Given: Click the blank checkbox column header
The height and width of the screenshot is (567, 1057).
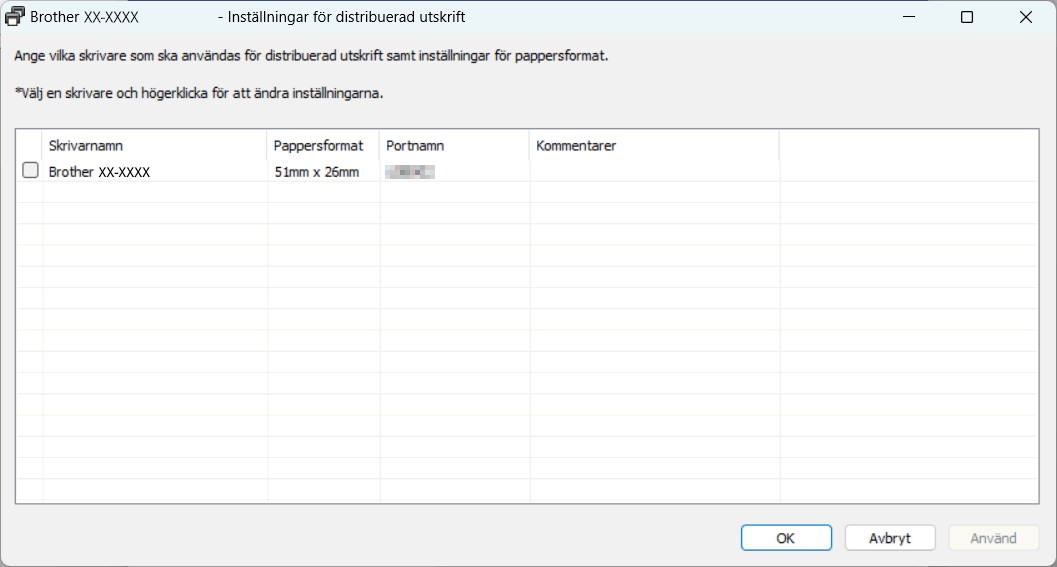Looking at the screenshot, I should [x=29, y=146].
